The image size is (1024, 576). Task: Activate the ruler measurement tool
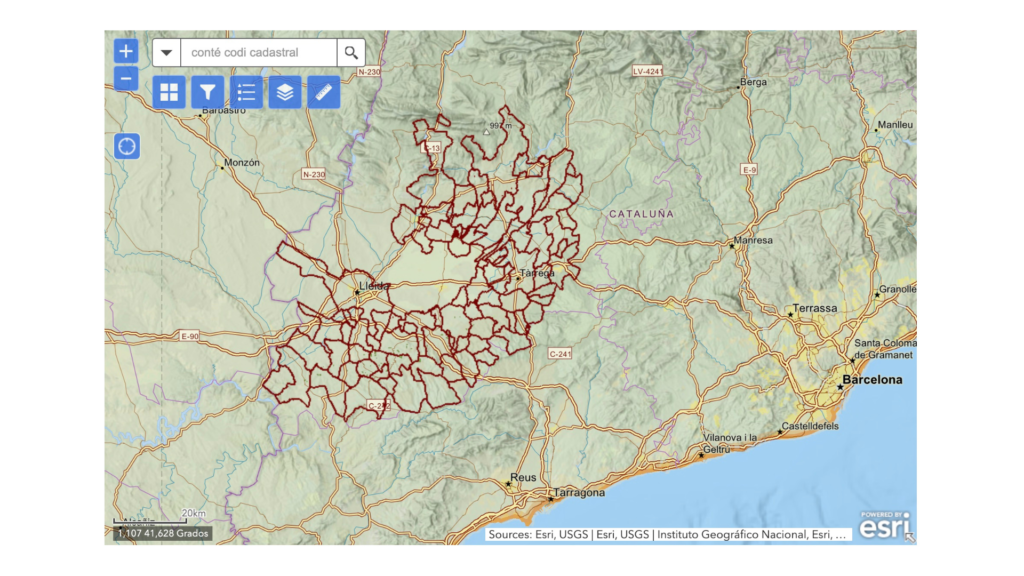coord(323,92)
